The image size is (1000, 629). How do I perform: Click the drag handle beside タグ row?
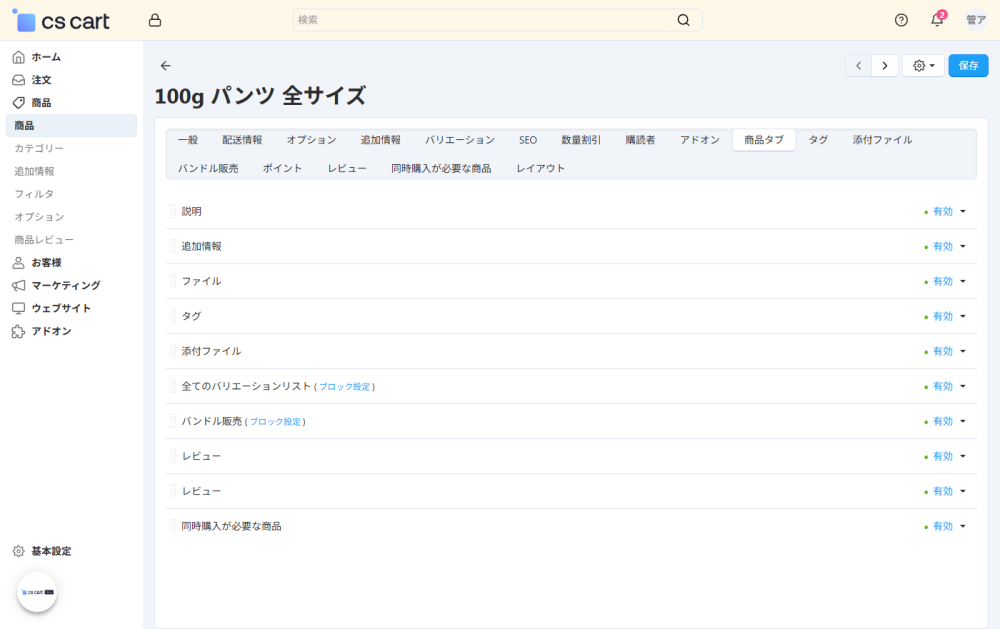pyautogui.click(x=172, y=317)
